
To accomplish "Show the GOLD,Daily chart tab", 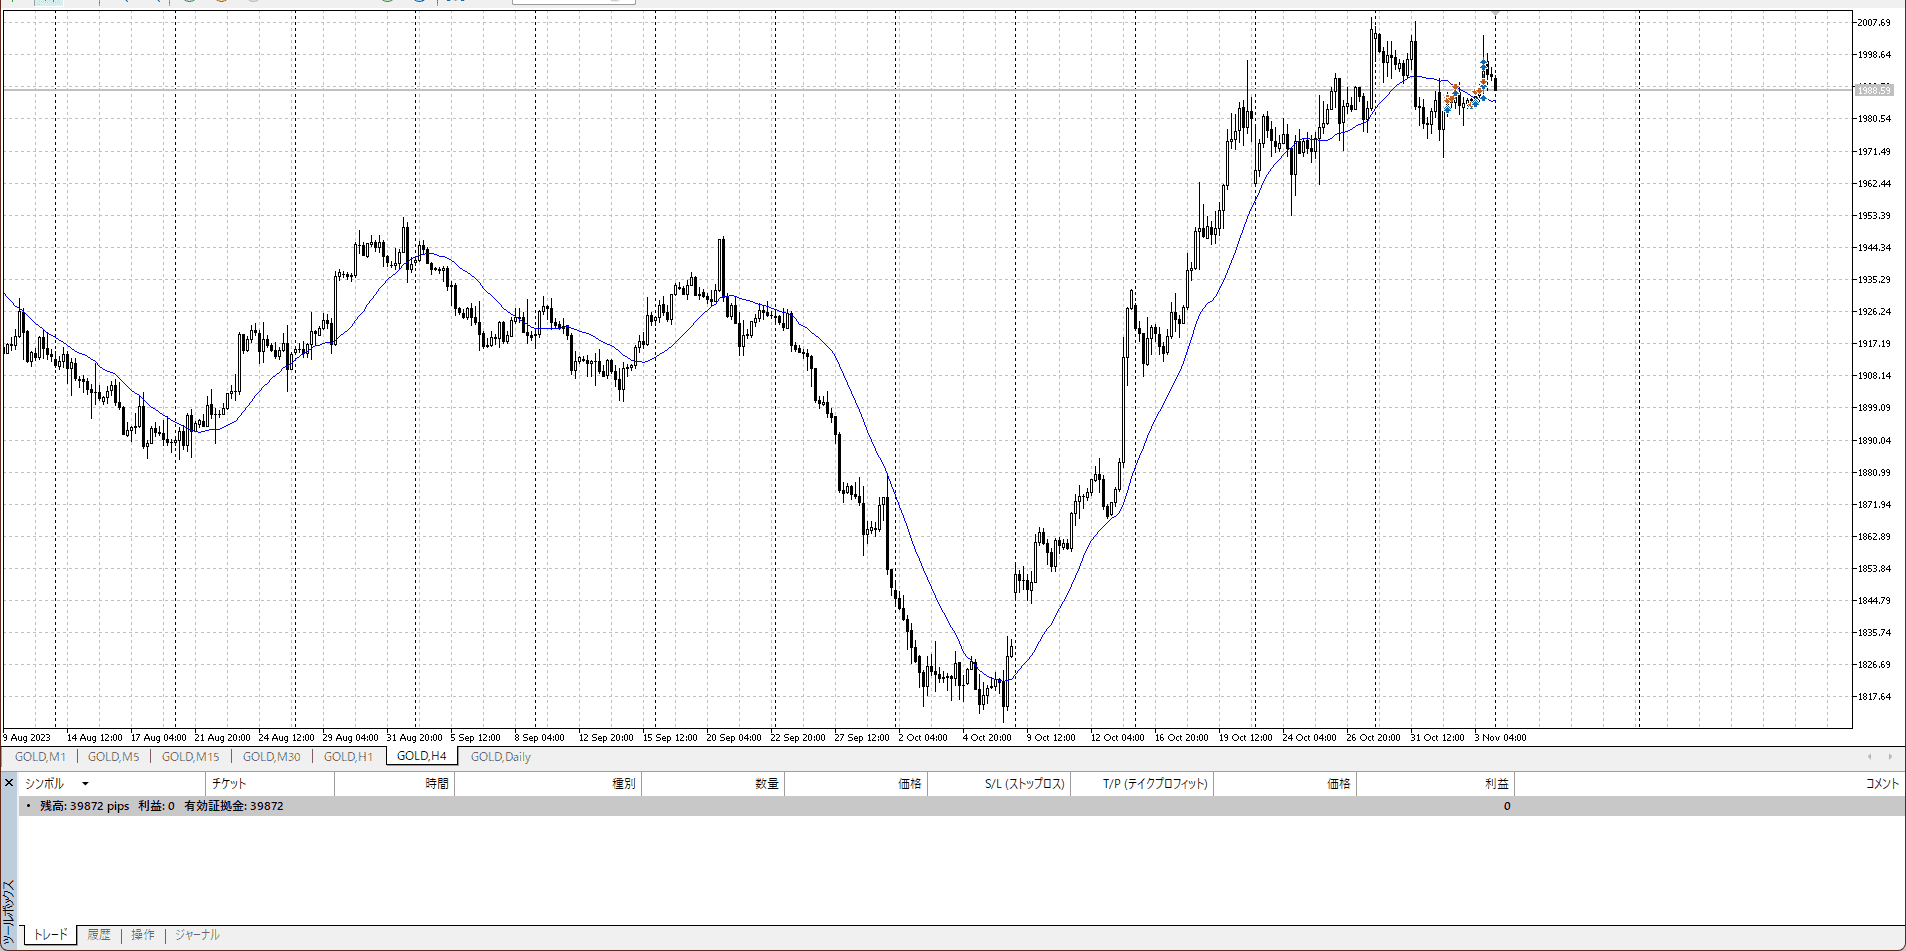I will (x=500, y=757).
